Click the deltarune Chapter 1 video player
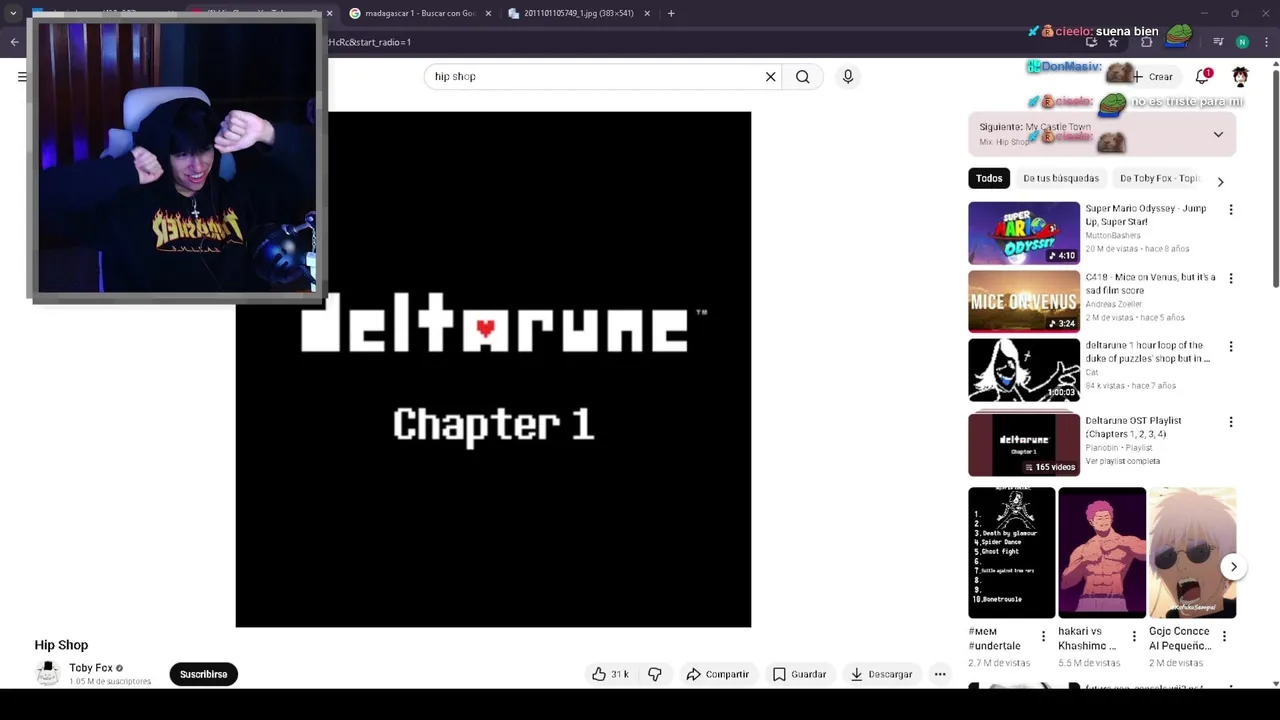 point(493,369)
